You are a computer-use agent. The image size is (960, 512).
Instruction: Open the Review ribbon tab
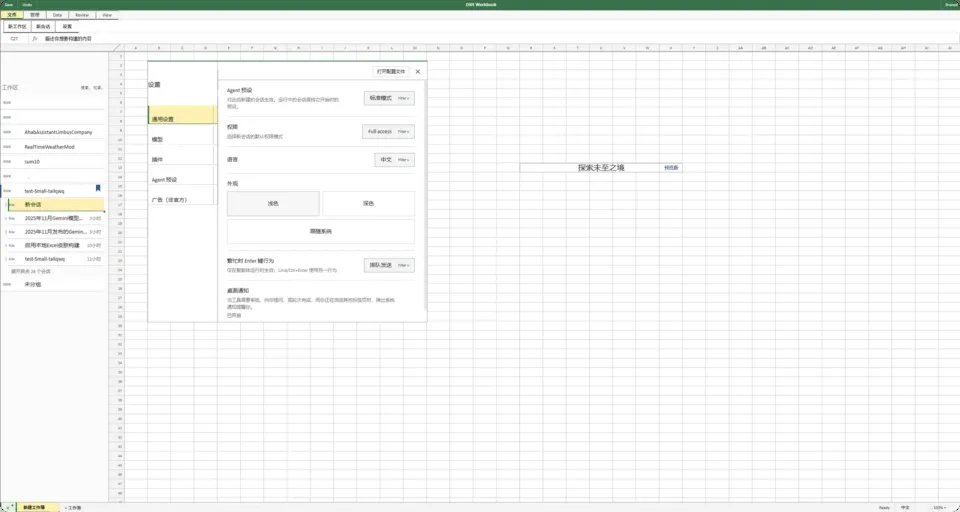(x=82, y=14)
